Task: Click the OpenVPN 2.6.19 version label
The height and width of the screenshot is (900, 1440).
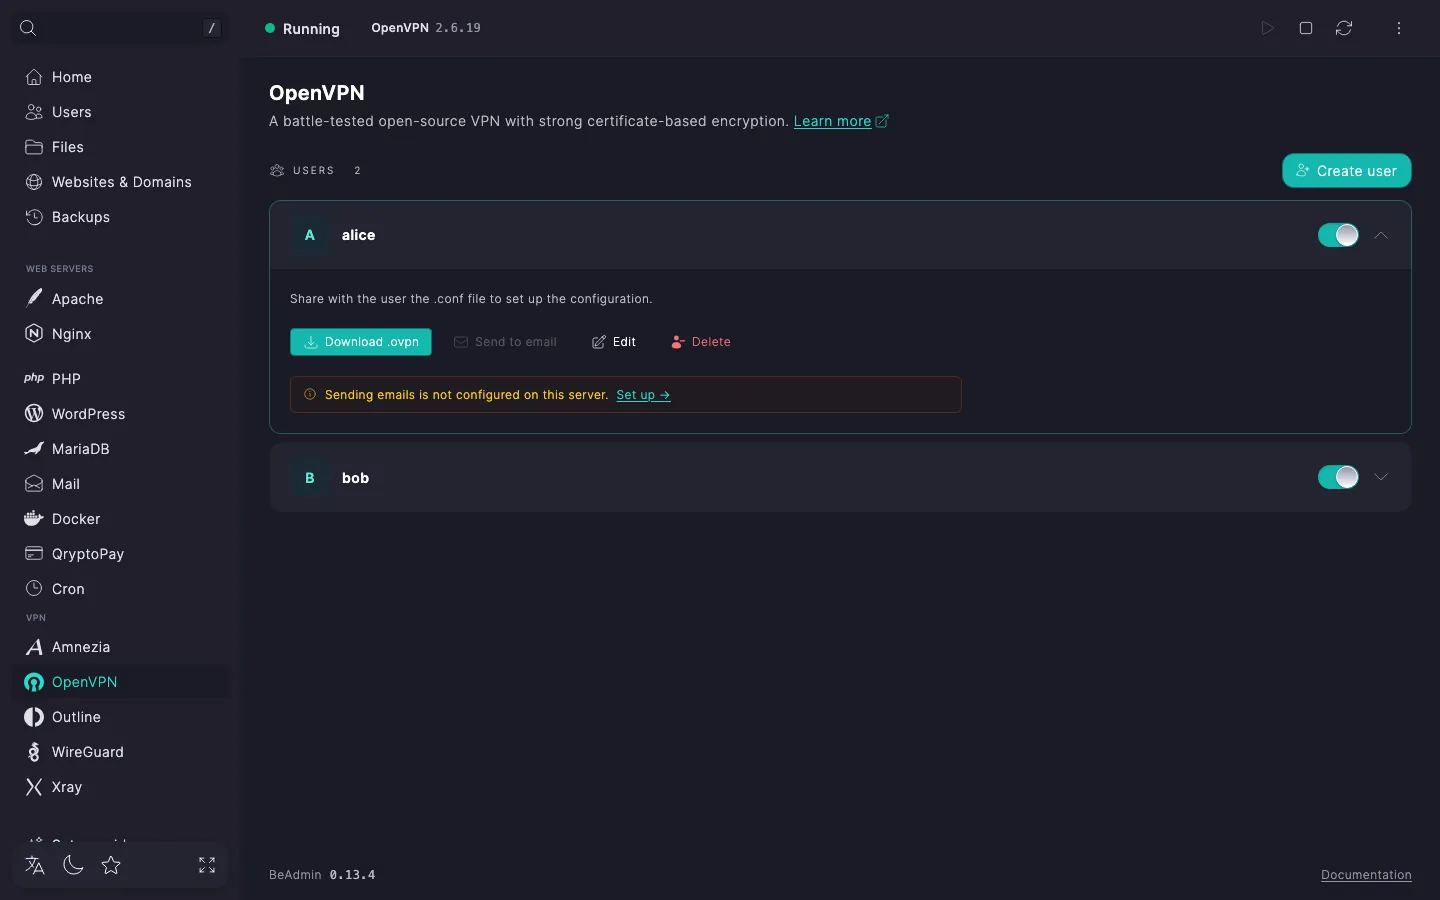Action: pos(426,28)
